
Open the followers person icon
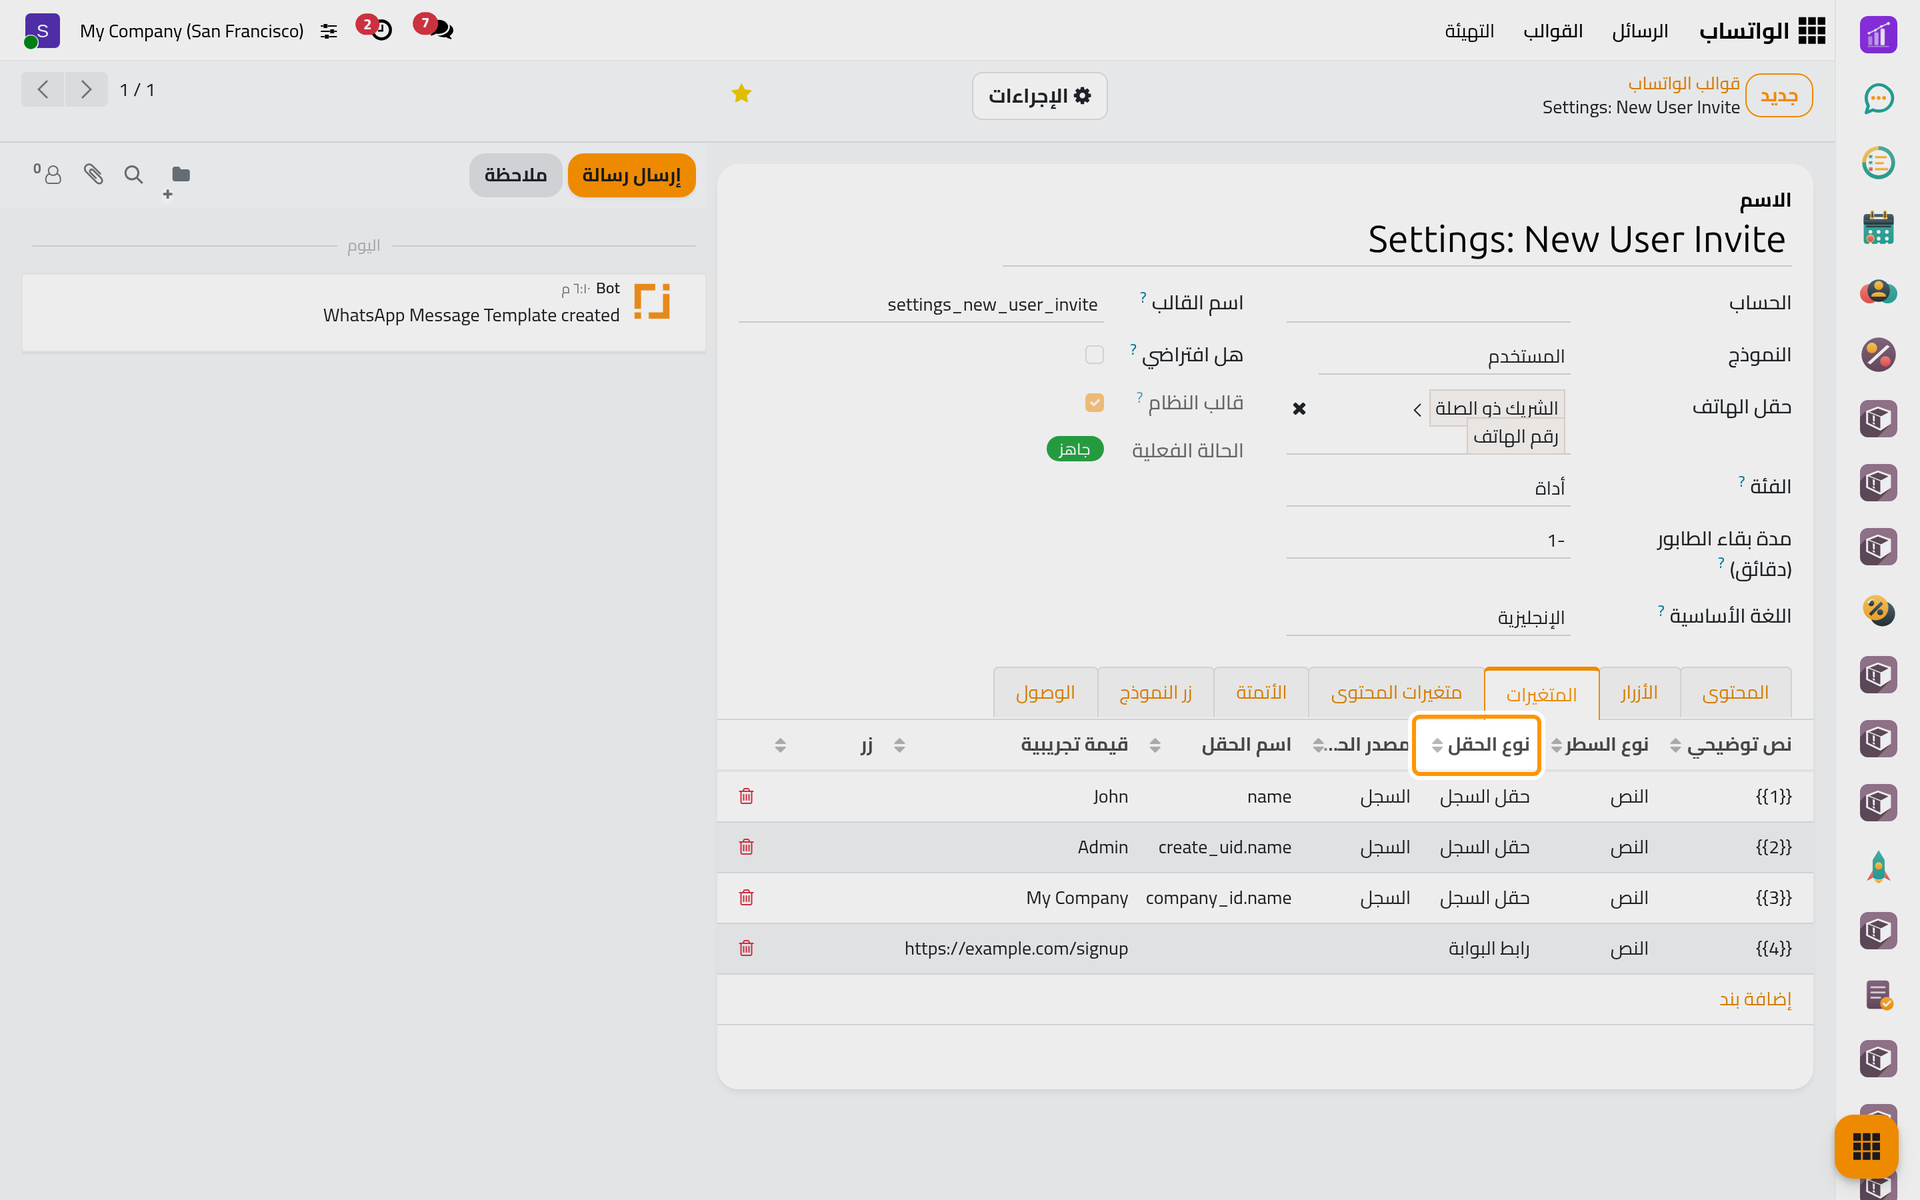point(48,174)
